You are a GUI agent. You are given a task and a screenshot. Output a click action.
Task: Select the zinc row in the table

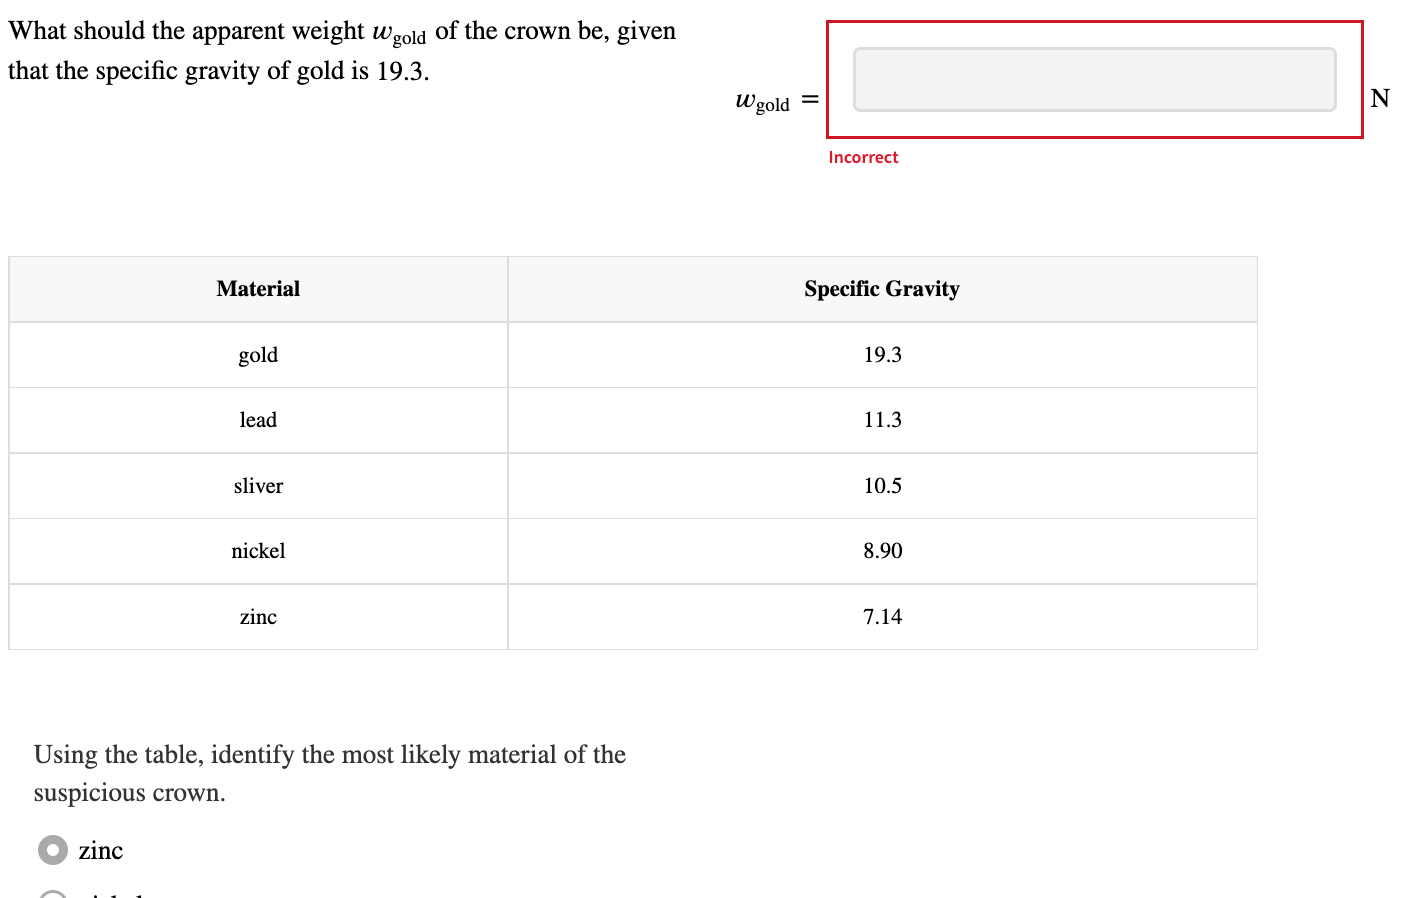tap(258, 617)
